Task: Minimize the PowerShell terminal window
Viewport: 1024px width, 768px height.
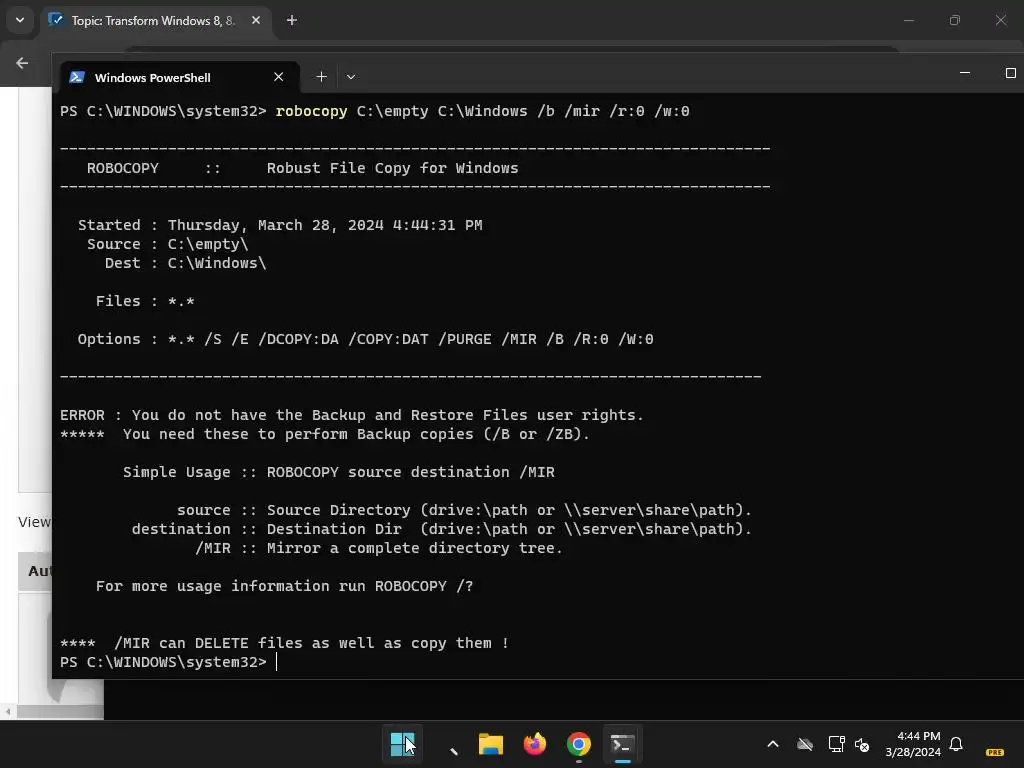Action: click(x=965, y=73)
